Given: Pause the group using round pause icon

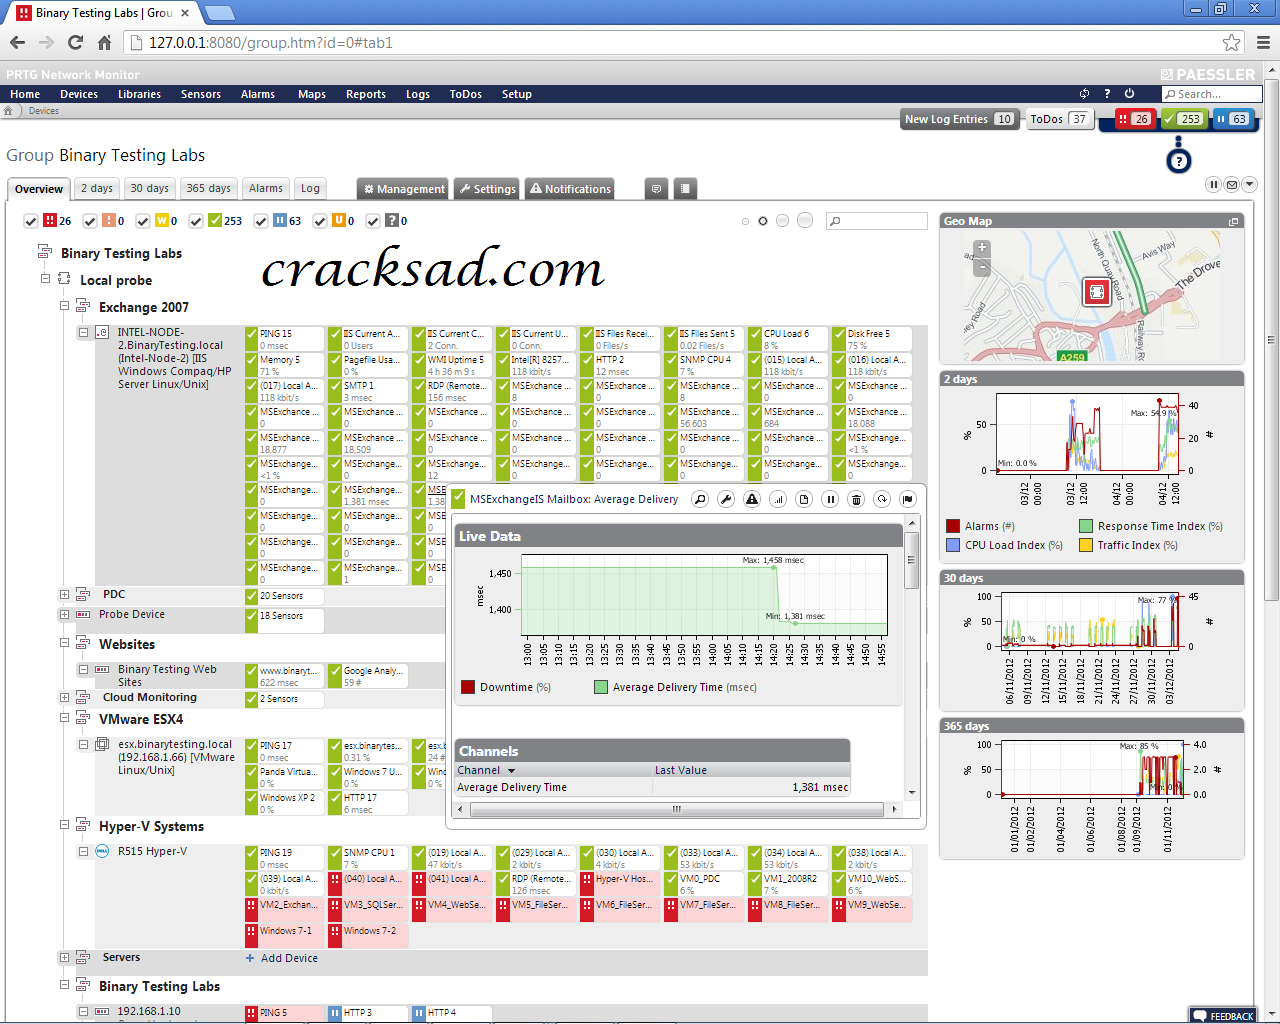Looking at the screenshot, I should [x=1214, y=185].
